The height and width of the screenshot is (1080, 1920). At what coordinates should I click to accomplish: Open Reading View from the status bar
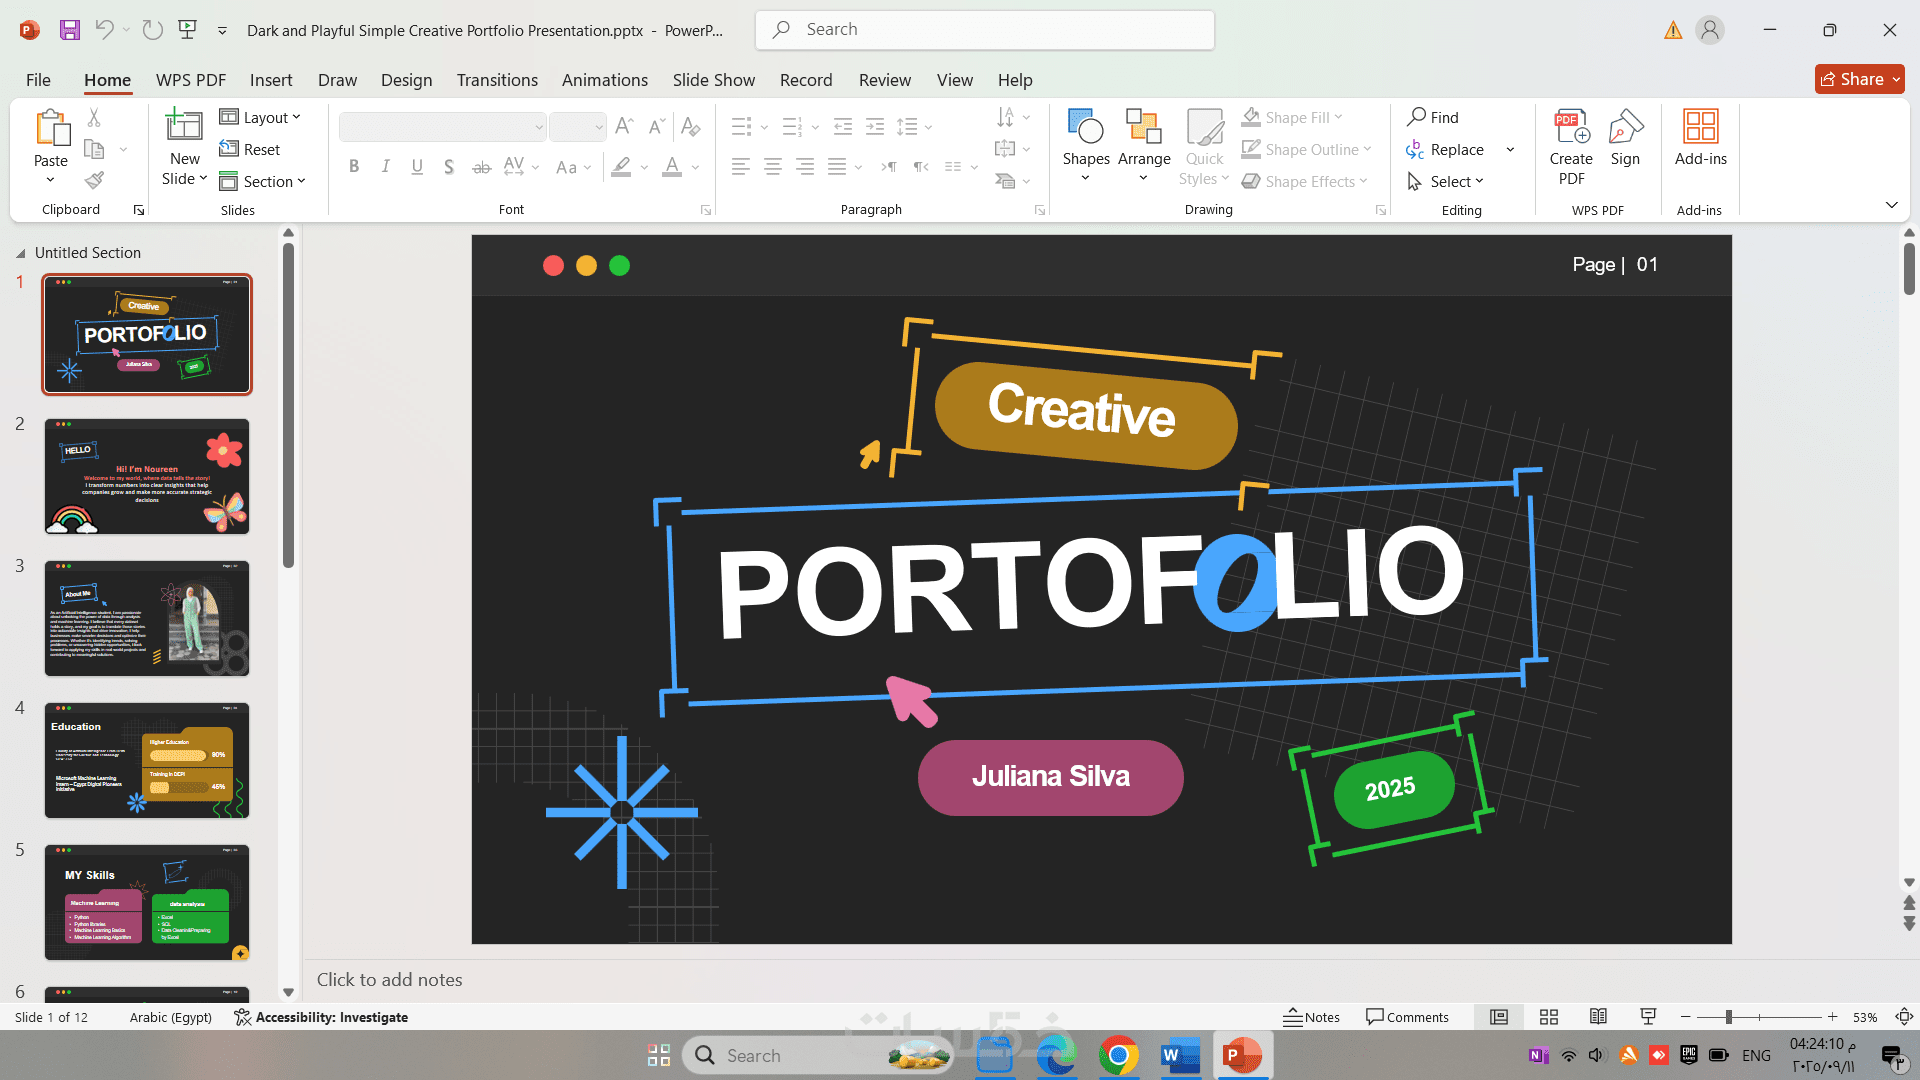pyautogui.click(x=1598, y=1017)
